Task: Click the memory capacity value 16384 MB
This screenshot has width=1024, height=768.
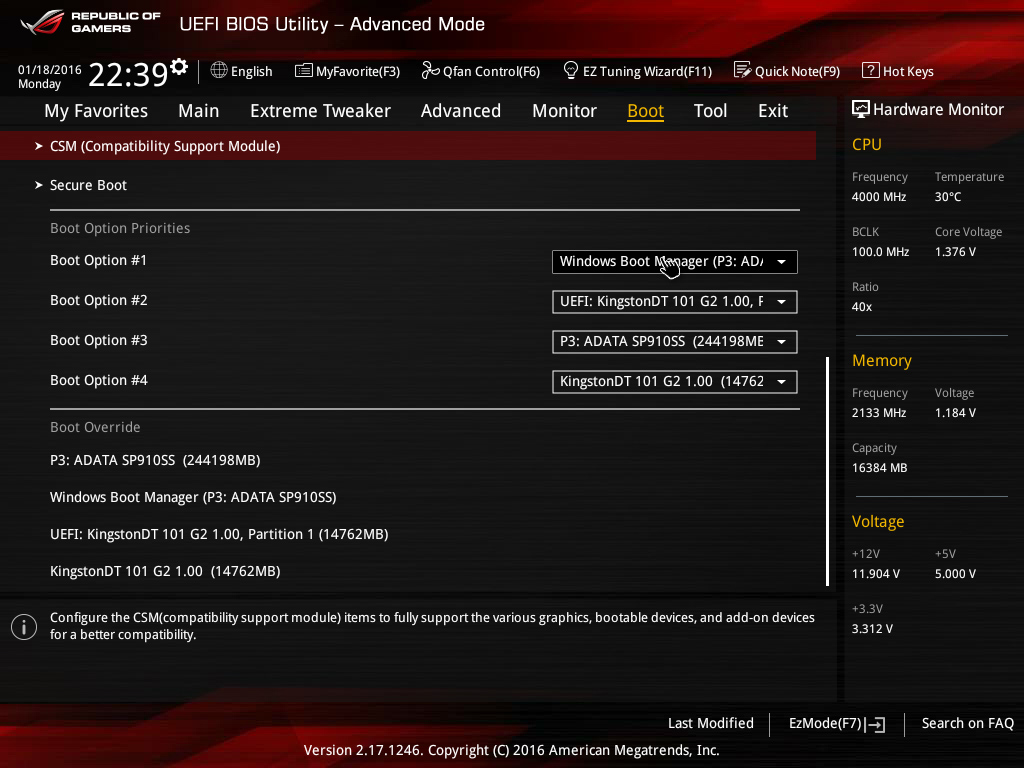Action: (x=880, y=468)
